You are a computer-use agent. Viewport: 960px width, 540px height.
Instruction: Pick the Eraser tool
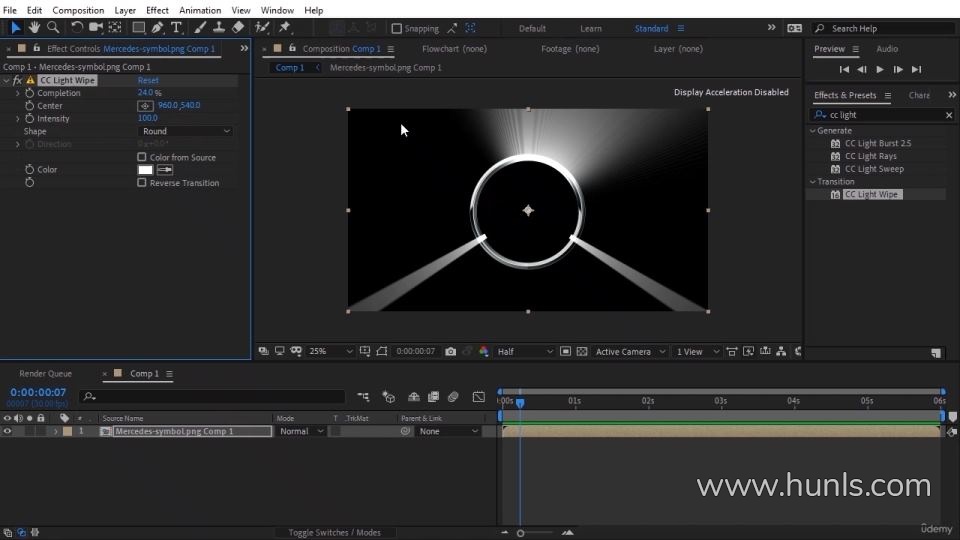click(238, 28)
